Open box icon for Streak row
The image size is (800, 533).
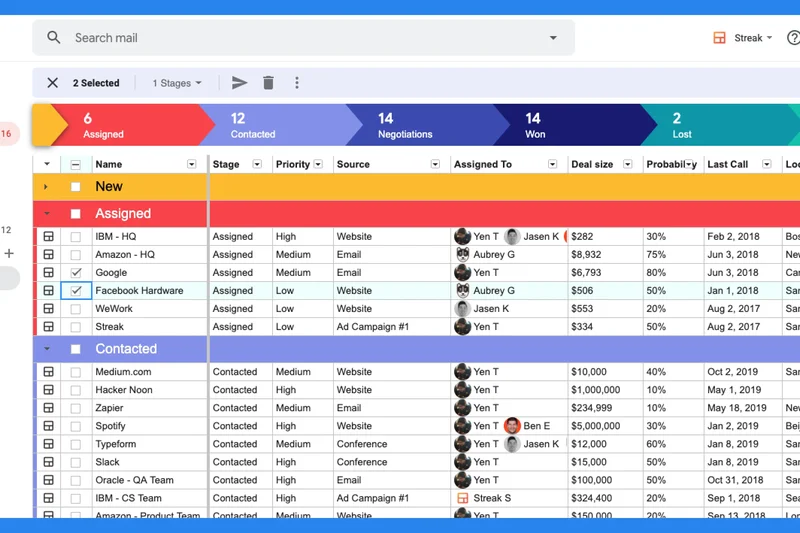click(48, 326)
